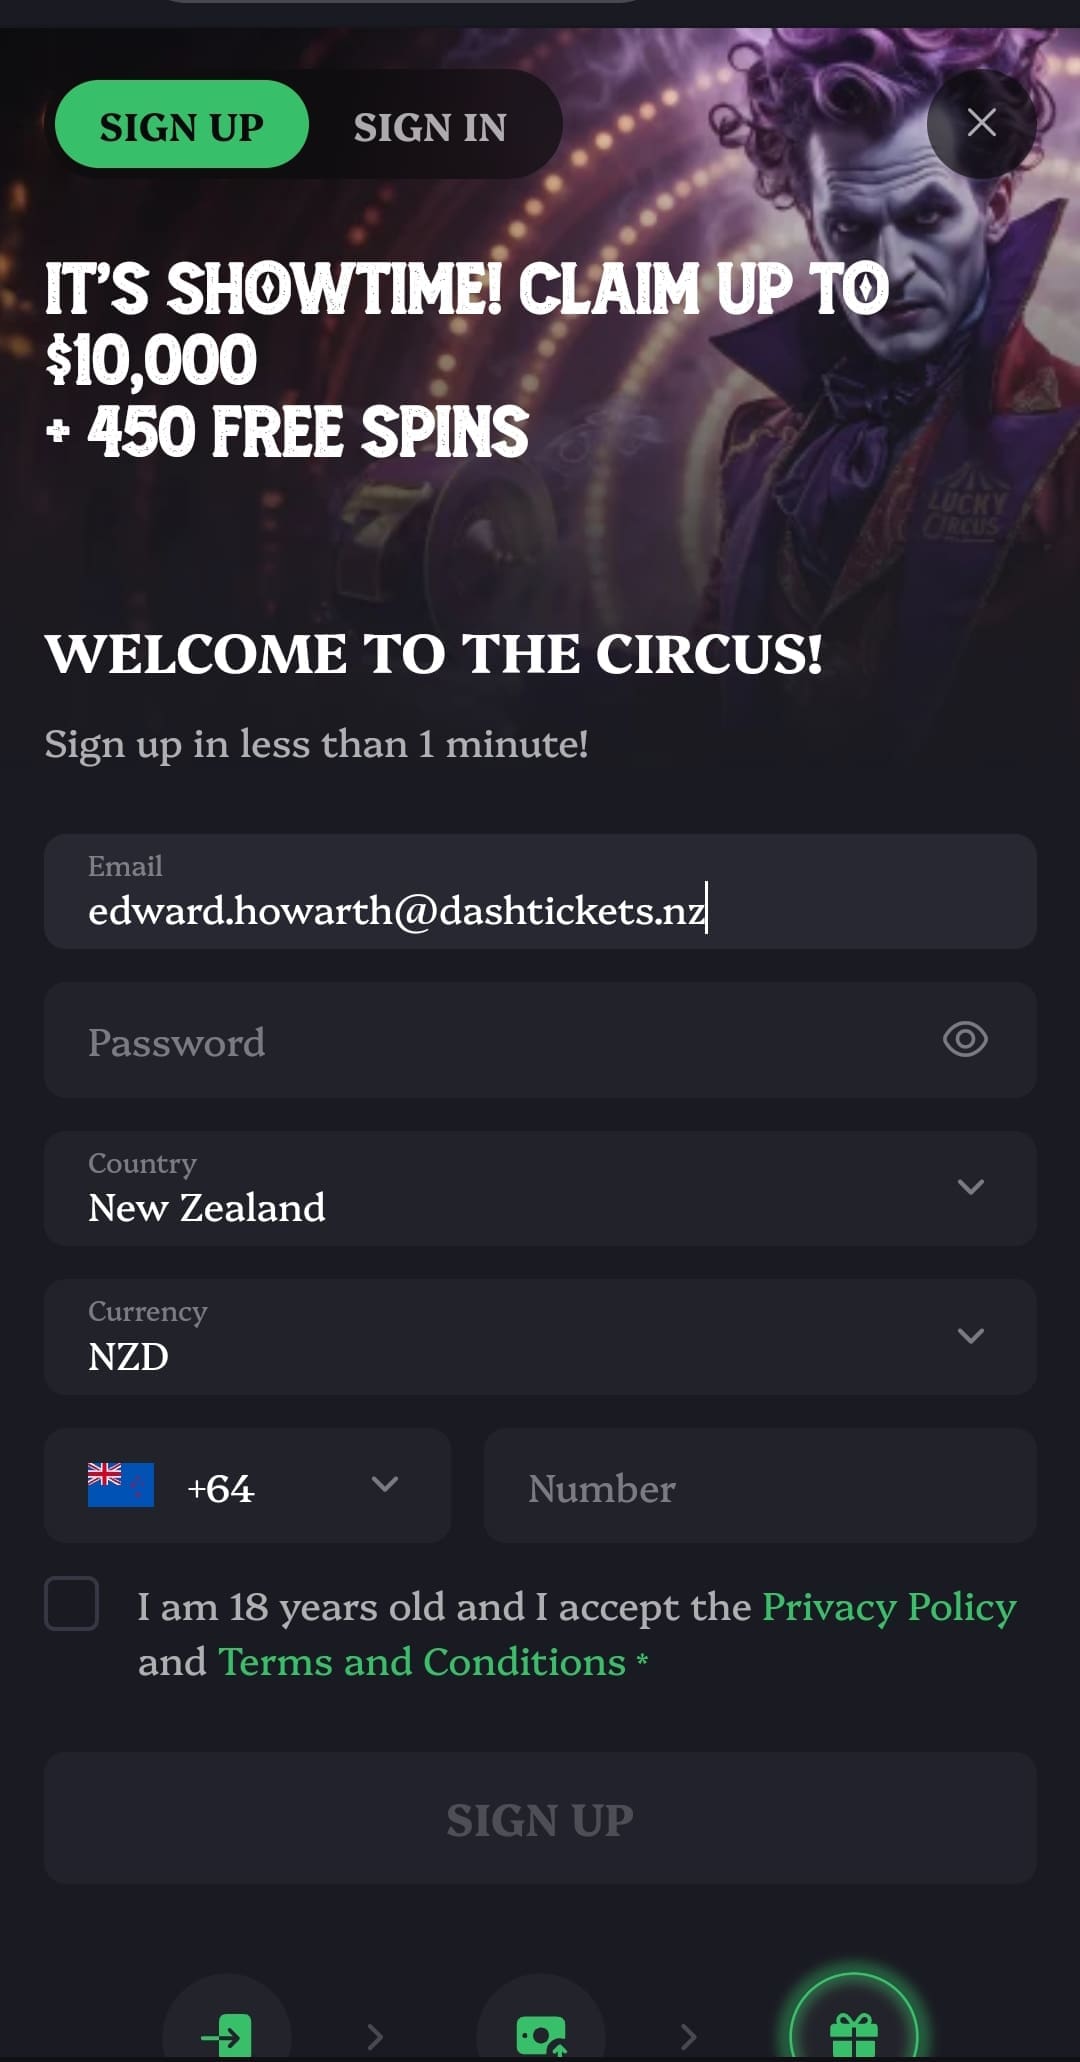Image resolution: width=1080 pixels, height=2062 pixels.
Task: Click the green gift box icon
Action: coord(853,2032)
